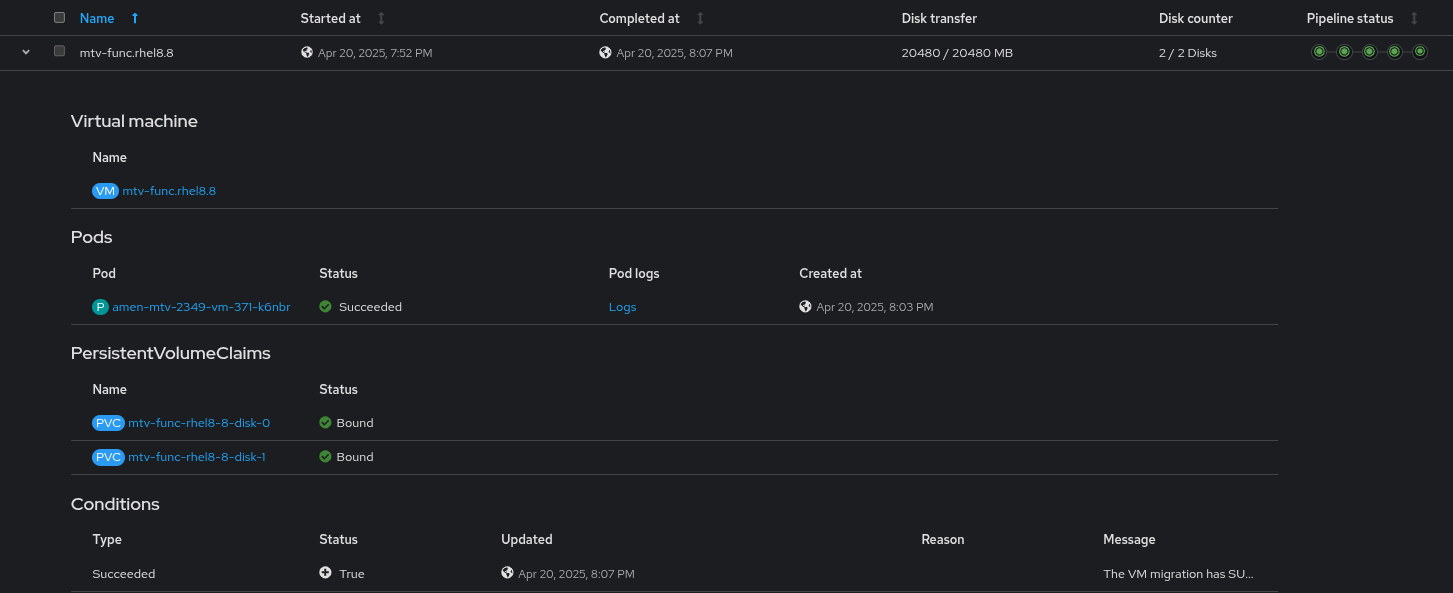Click the Disk transfer column header
This screenshot has height=593, width=1453.
coord(939,18)
